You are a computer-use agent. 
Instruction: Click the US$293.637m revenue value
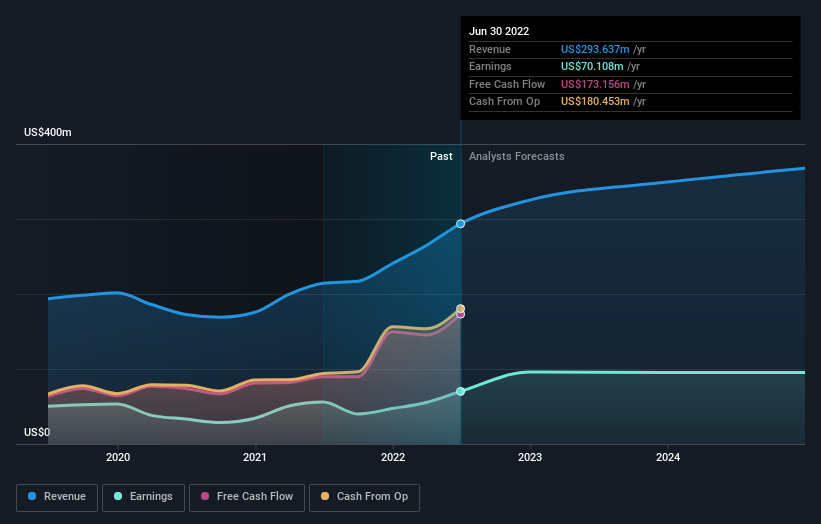(595, 49)
